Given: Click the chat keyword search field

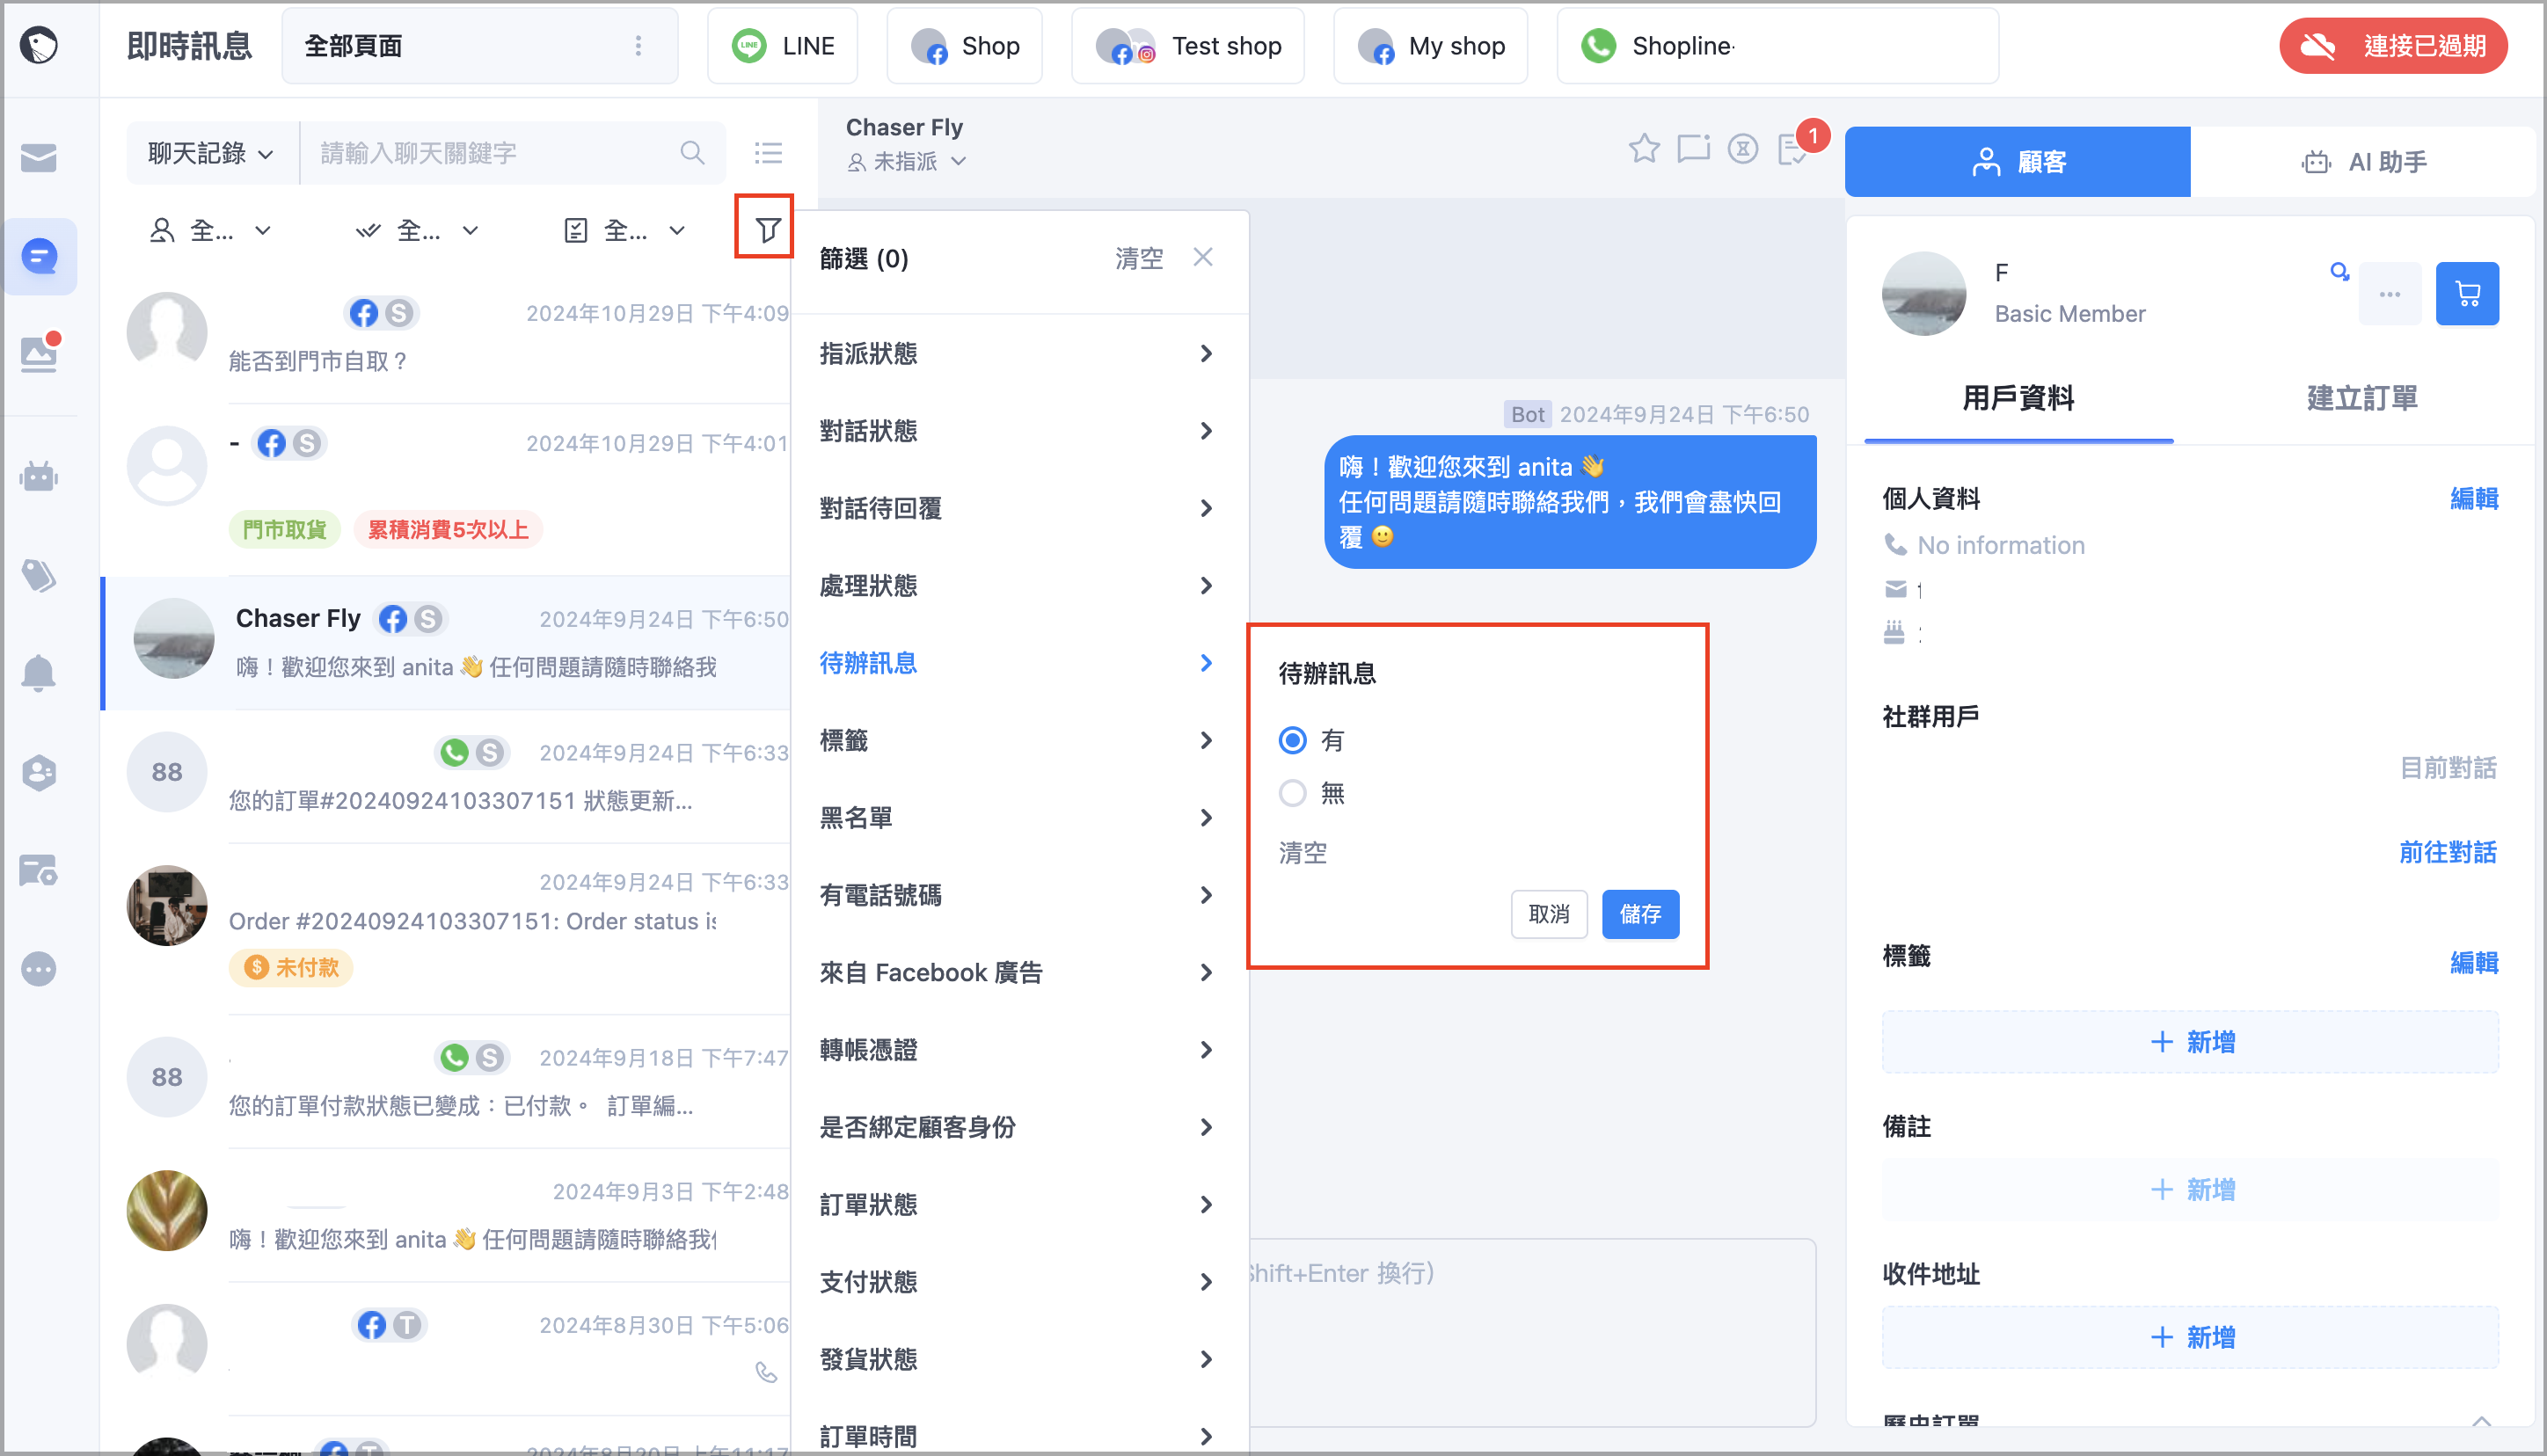Looking at the screenshot, I should pos(512,153).
